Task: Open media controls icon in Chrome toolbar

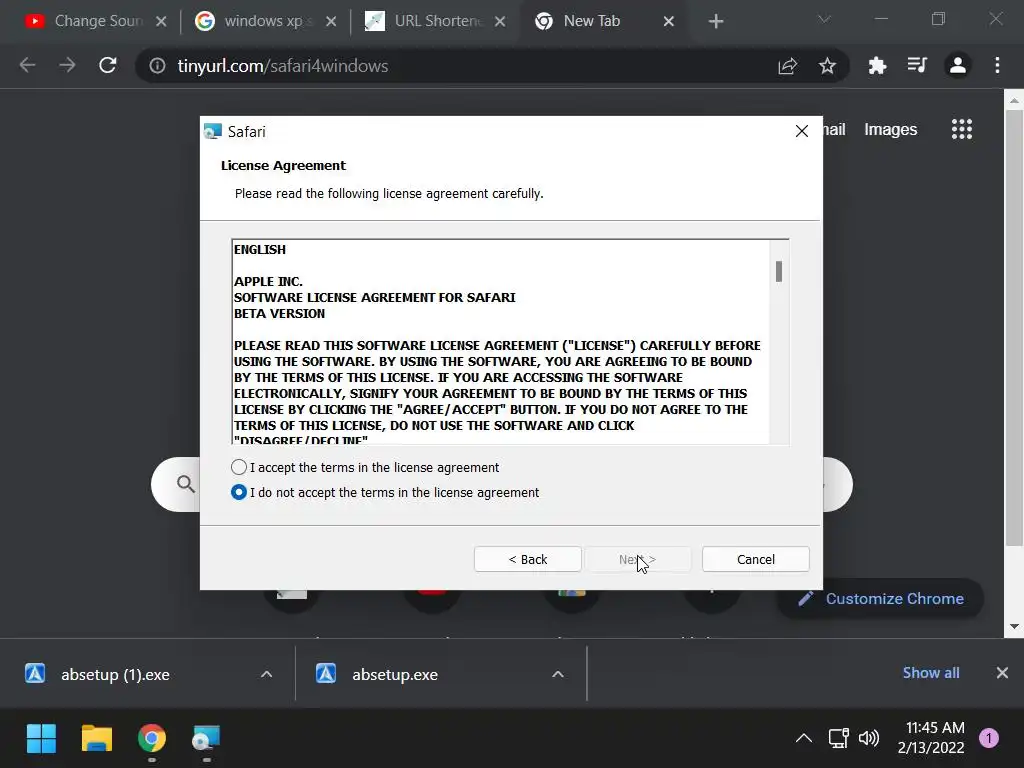Action: coord(917,65)
